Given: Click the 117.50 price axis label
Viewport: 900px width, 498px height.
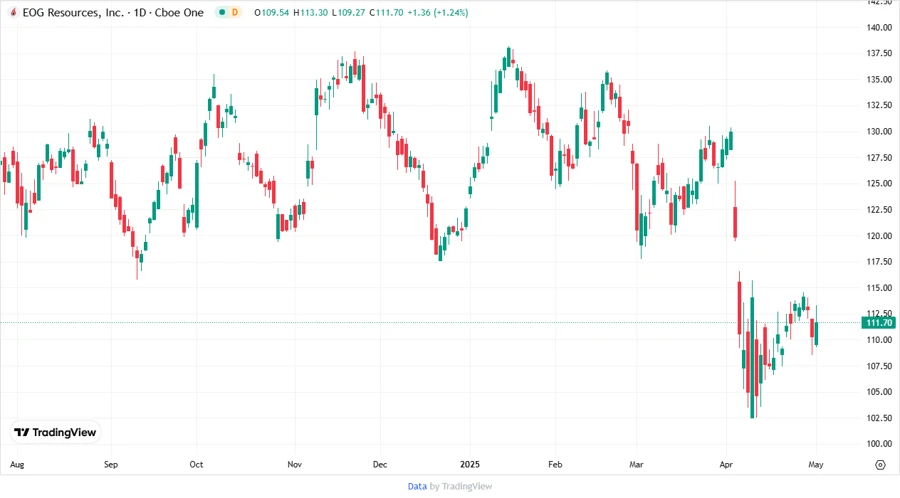Looking at the screenshot, I should point(879,262).
